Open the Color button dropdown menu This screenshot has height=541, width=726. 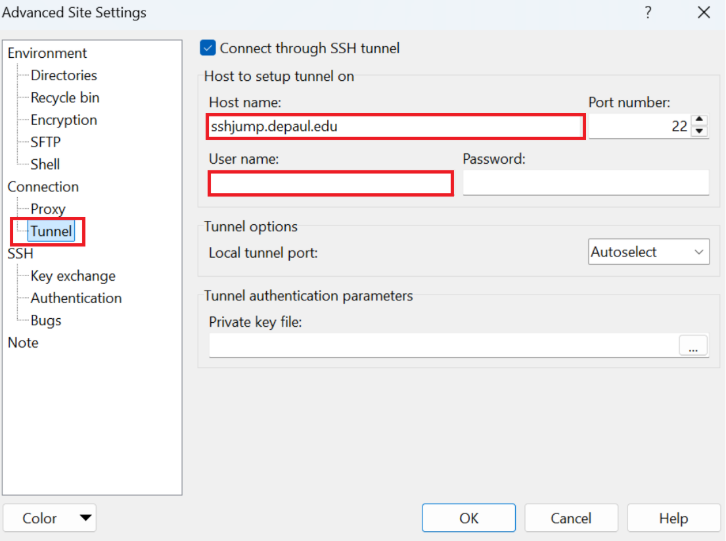coord(50,518)
